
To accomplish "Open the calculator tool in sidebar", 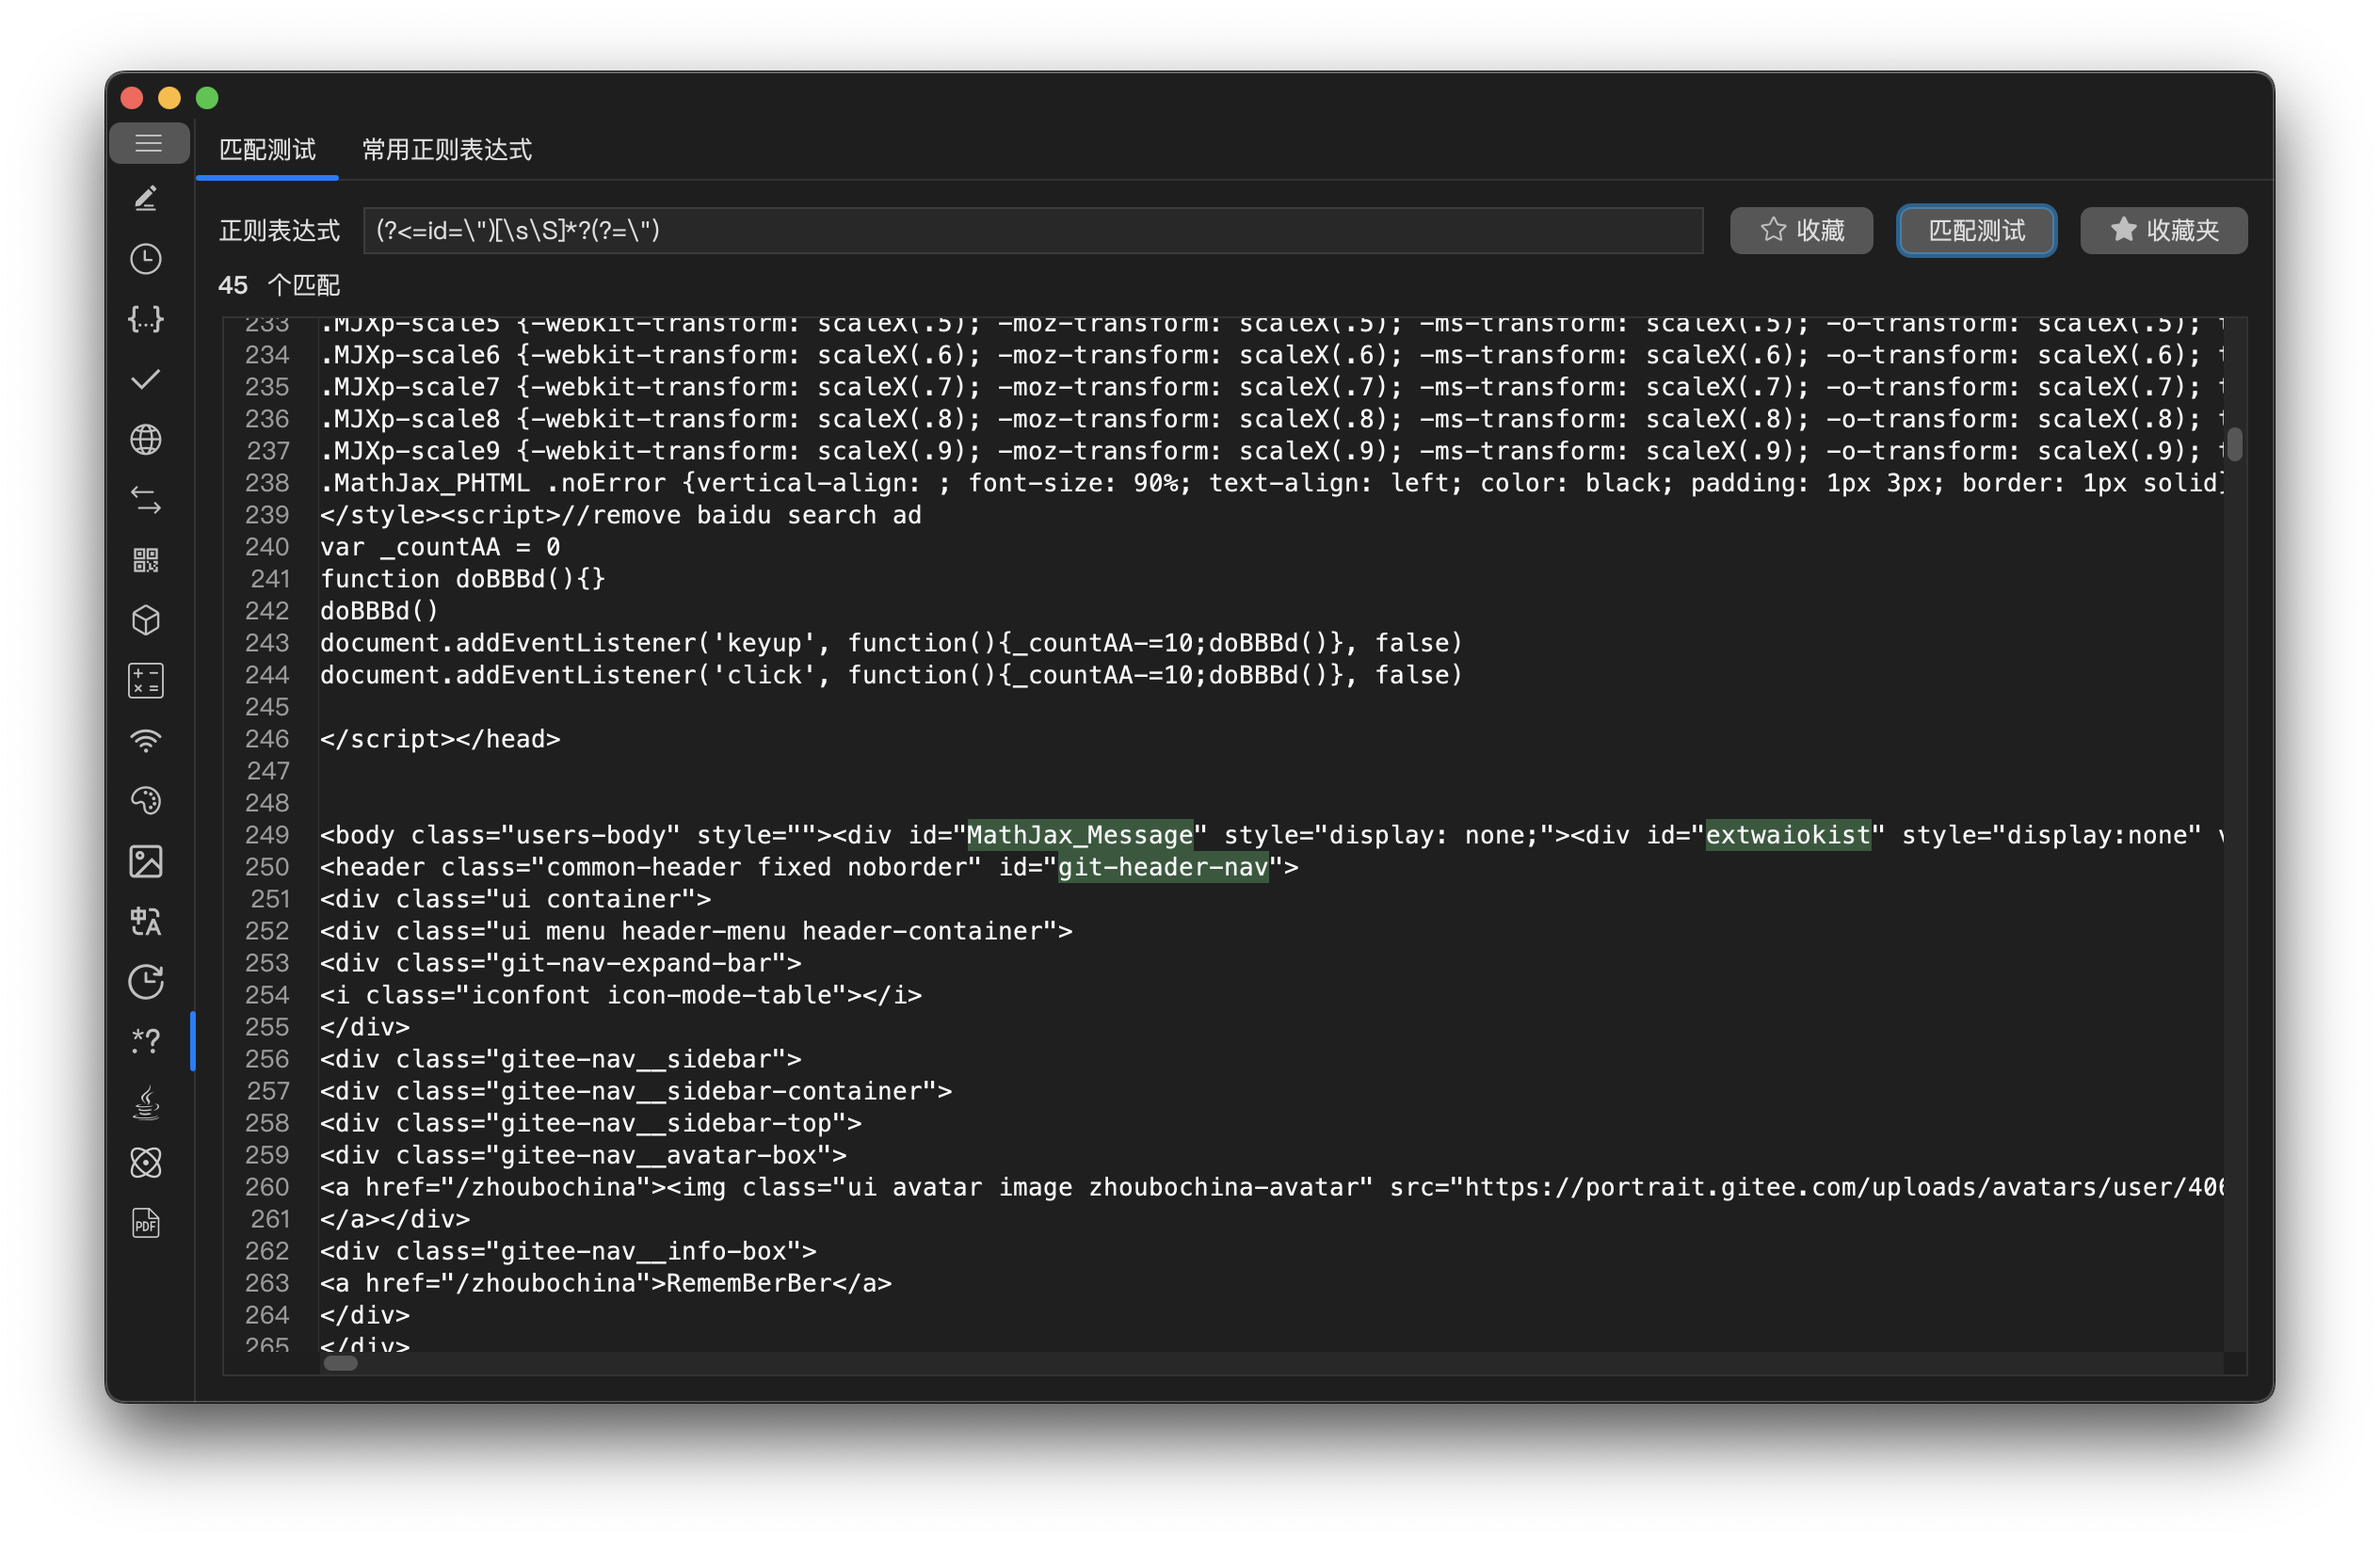I will pos(146,681).
